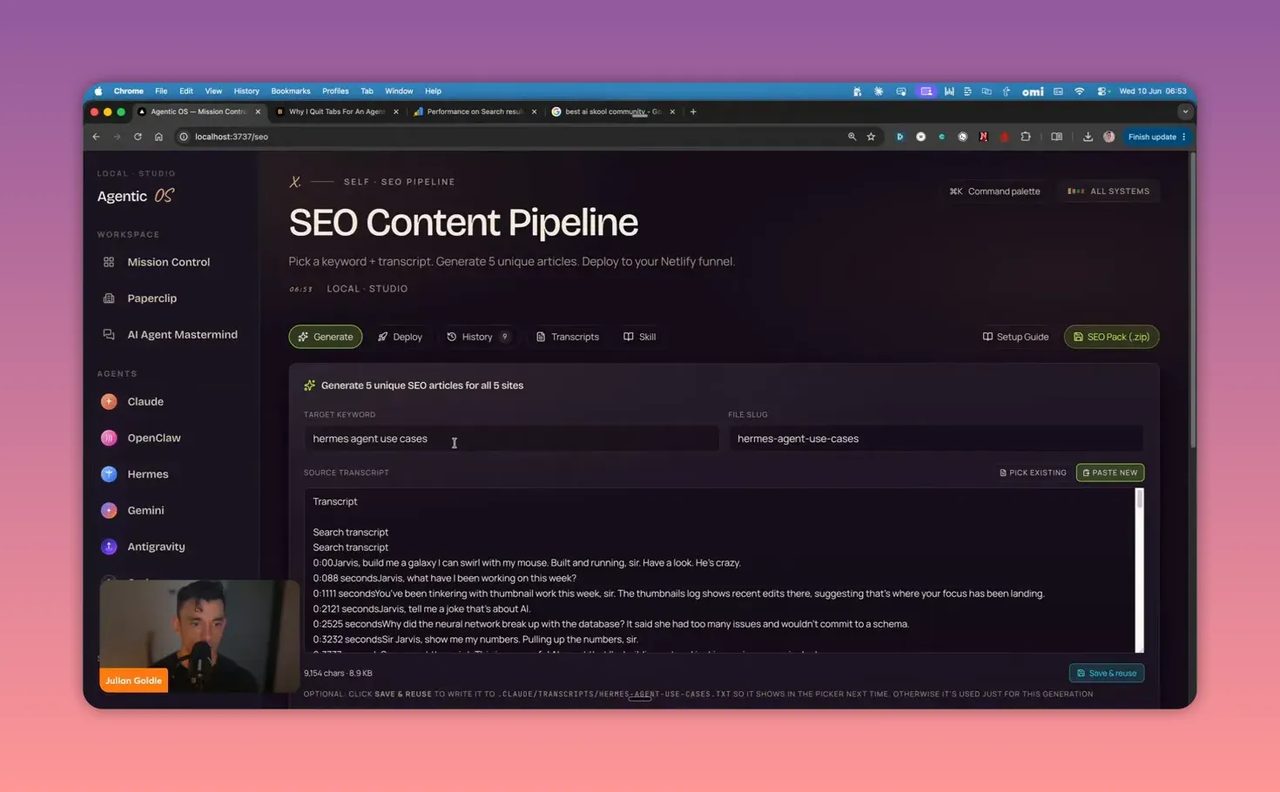Image resolution: width=1280 pixels, height=792 pixels.
Task: Close the Agentic OS Mission Control tab
Action: [x=258, y=112]
